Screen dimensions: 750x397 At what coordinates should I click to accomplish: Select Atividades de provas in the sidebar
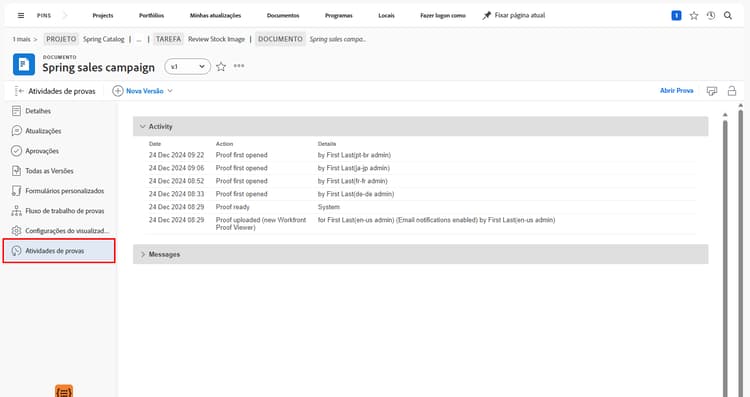pos(59,251)
